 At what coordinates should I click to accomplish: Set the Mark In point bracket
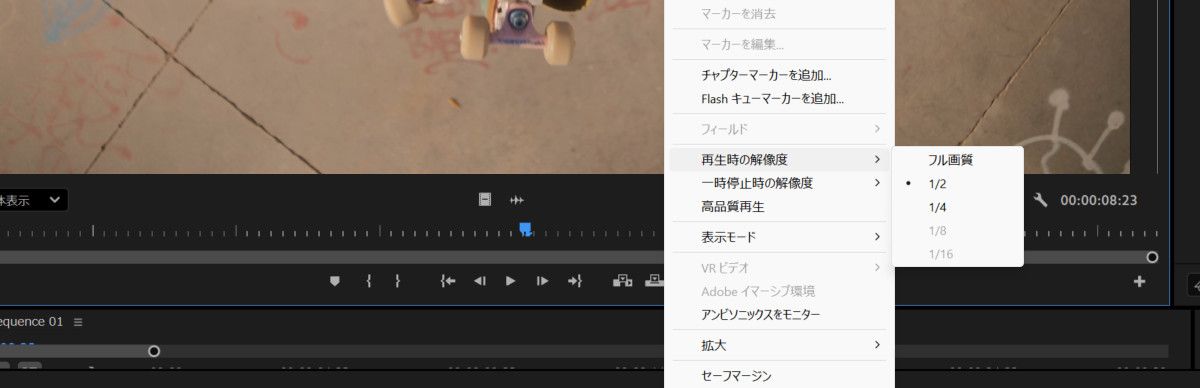tap(369, 281)
